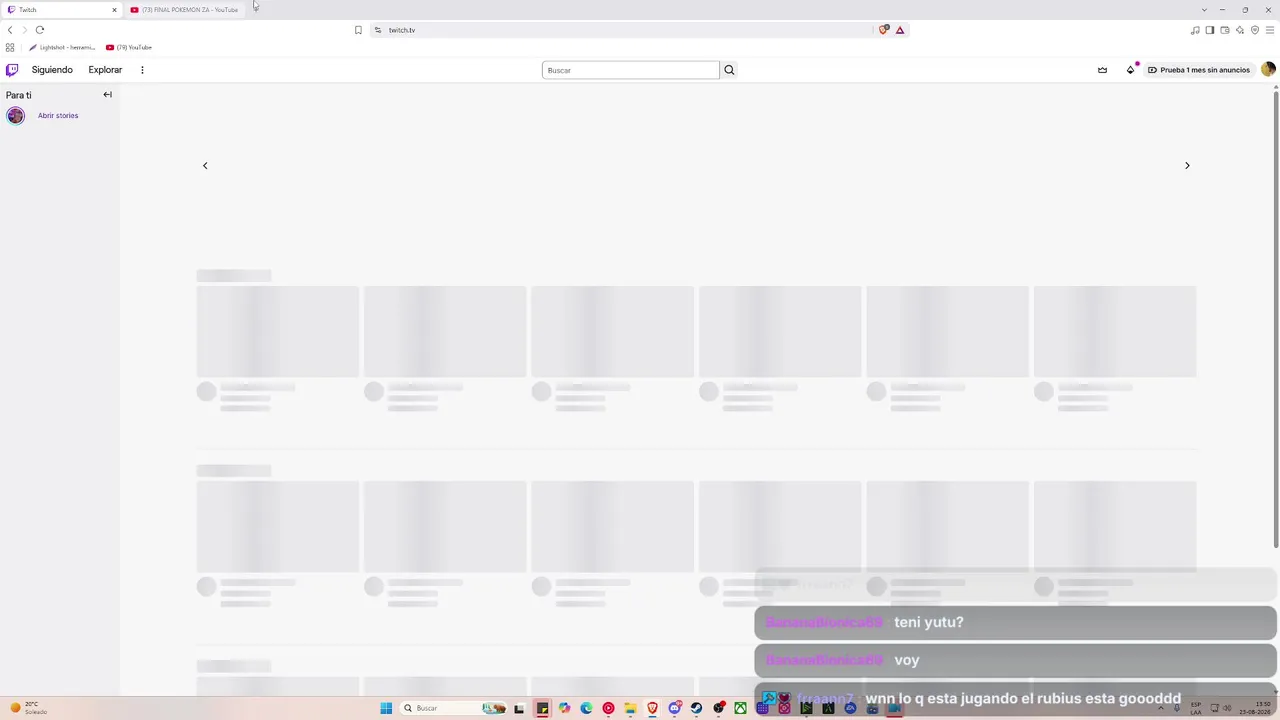Viewport: 1280px width, 720px height.
Task: Switch to FINAL POKEMON ZA YouTube tab
Action: (x=185, y=10)
